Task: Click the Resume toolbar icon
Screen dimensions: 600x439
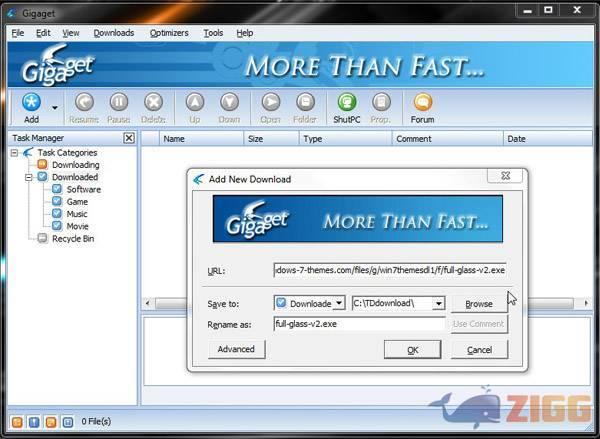Action: click(84, 103)
